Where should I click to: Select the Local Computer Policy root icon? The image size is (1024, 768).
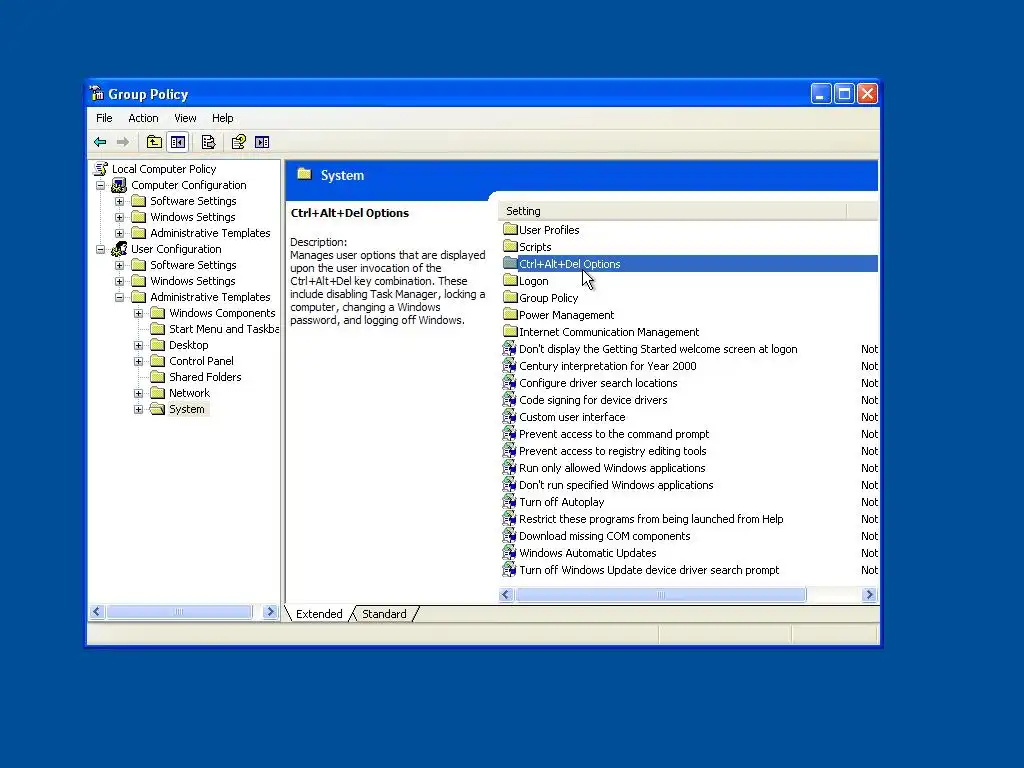tap(101, 168)
